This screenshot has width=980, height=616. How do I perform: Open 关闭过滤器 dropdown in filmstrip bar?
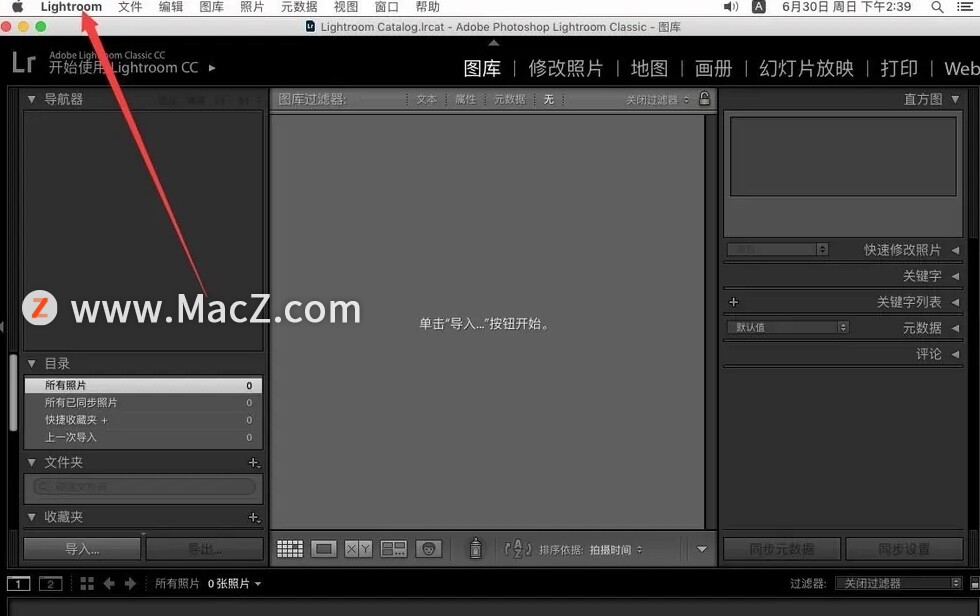pyautogui.click(x=898, y=584)
